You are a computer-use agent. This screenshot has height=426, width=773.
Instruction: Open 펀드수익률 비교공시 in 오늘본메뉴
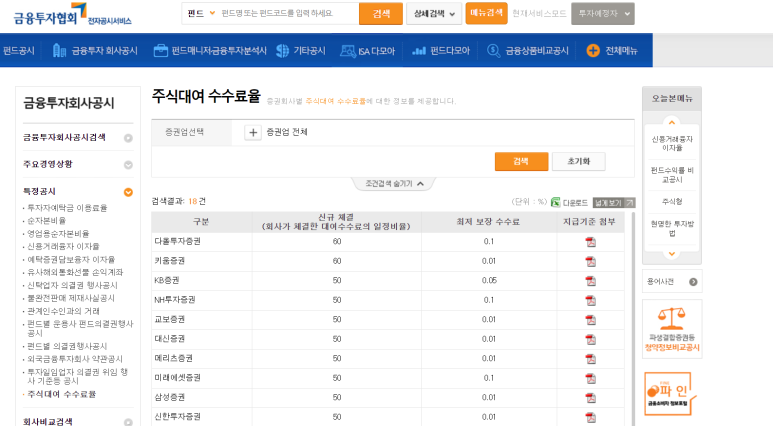click(x=672, y=175)
